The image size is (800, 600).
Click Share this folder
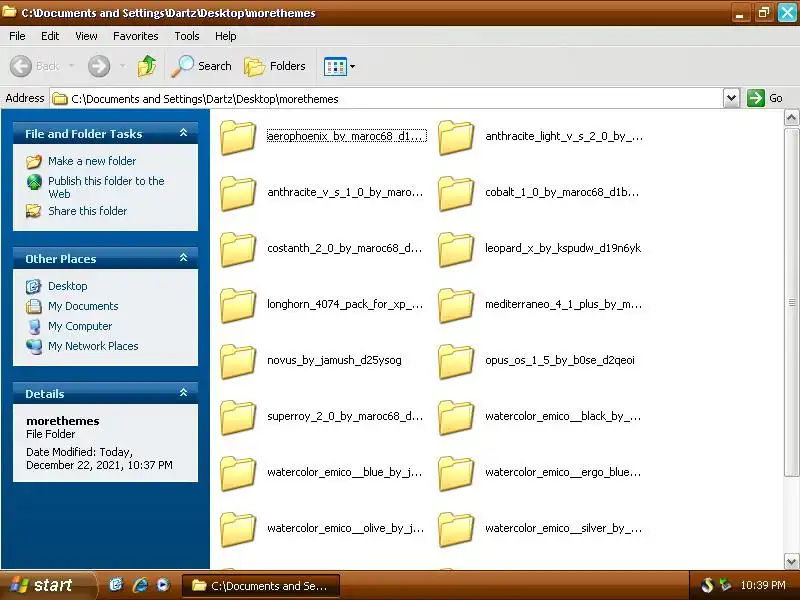87,211
